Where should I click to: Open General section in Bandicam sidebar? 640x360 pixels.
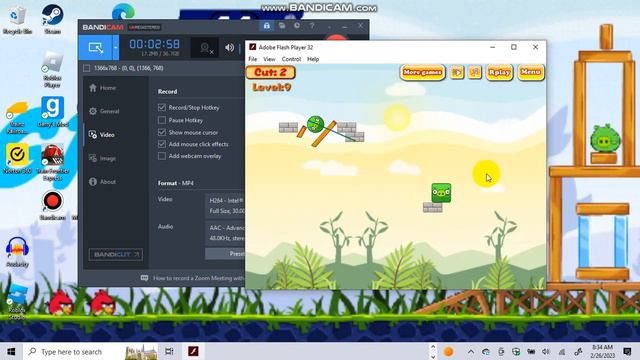click(104, 111)
